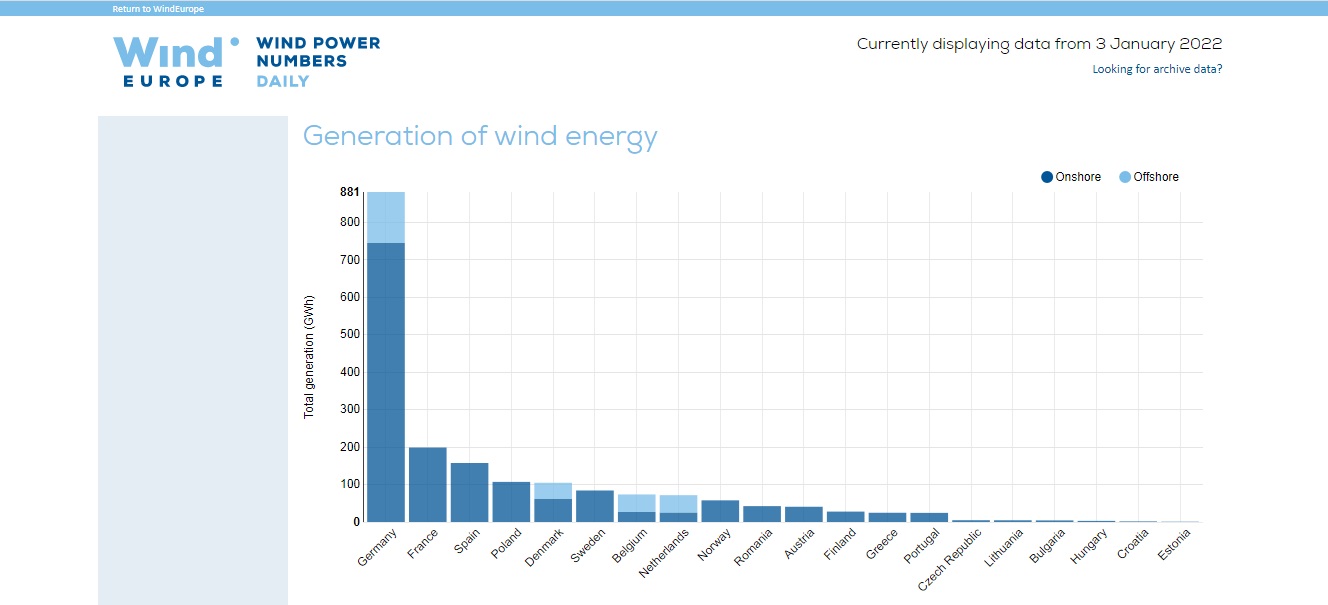Select the Netherlands offshore bar segment
This screenshot has width=1328, height=605.
coord(678,504)
